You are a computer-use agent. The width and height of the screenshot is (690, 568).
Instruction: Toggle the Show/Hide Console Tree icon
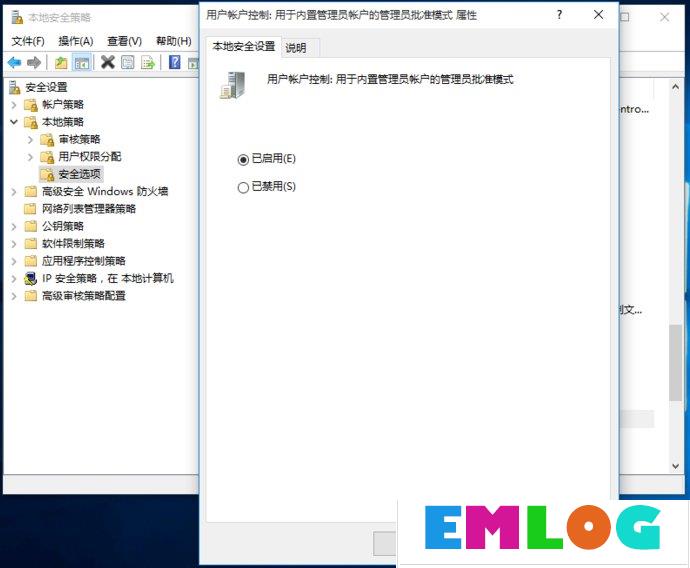(82, 62)
